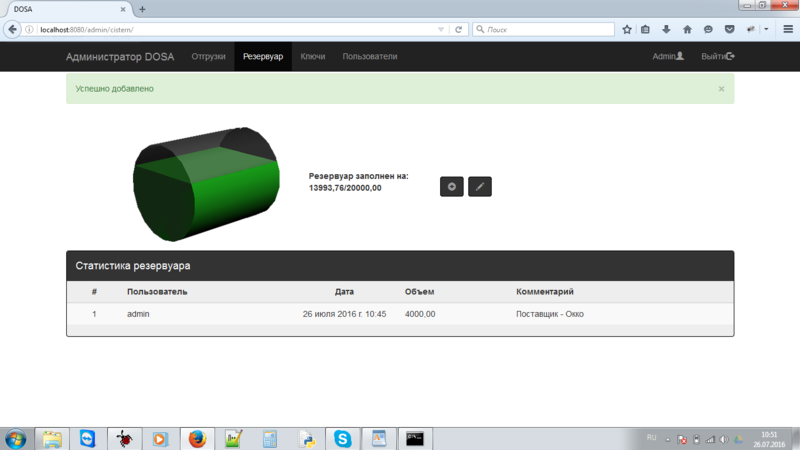Expand the URL bar history dropdown
800x450 pixels.
441,29
